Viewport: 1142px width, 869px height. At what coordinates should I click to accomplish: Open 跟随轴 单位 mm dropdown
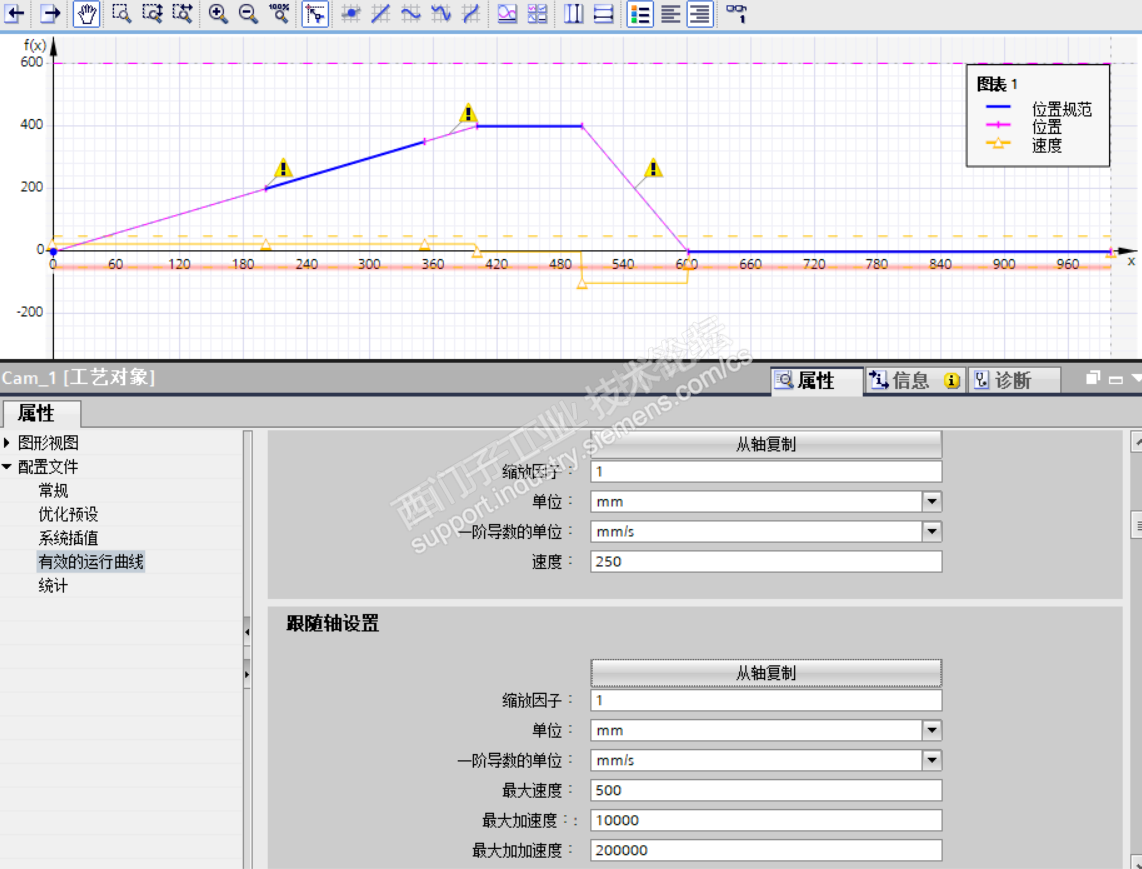coord(932,730)
